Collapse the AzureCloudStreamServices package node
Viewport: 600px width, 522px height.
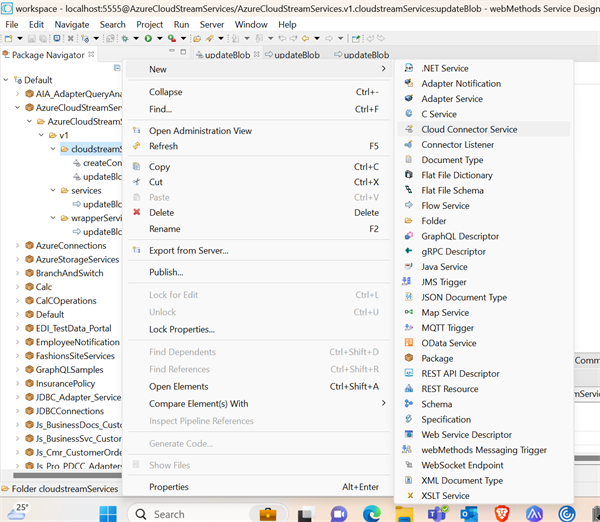click(18, 108)
